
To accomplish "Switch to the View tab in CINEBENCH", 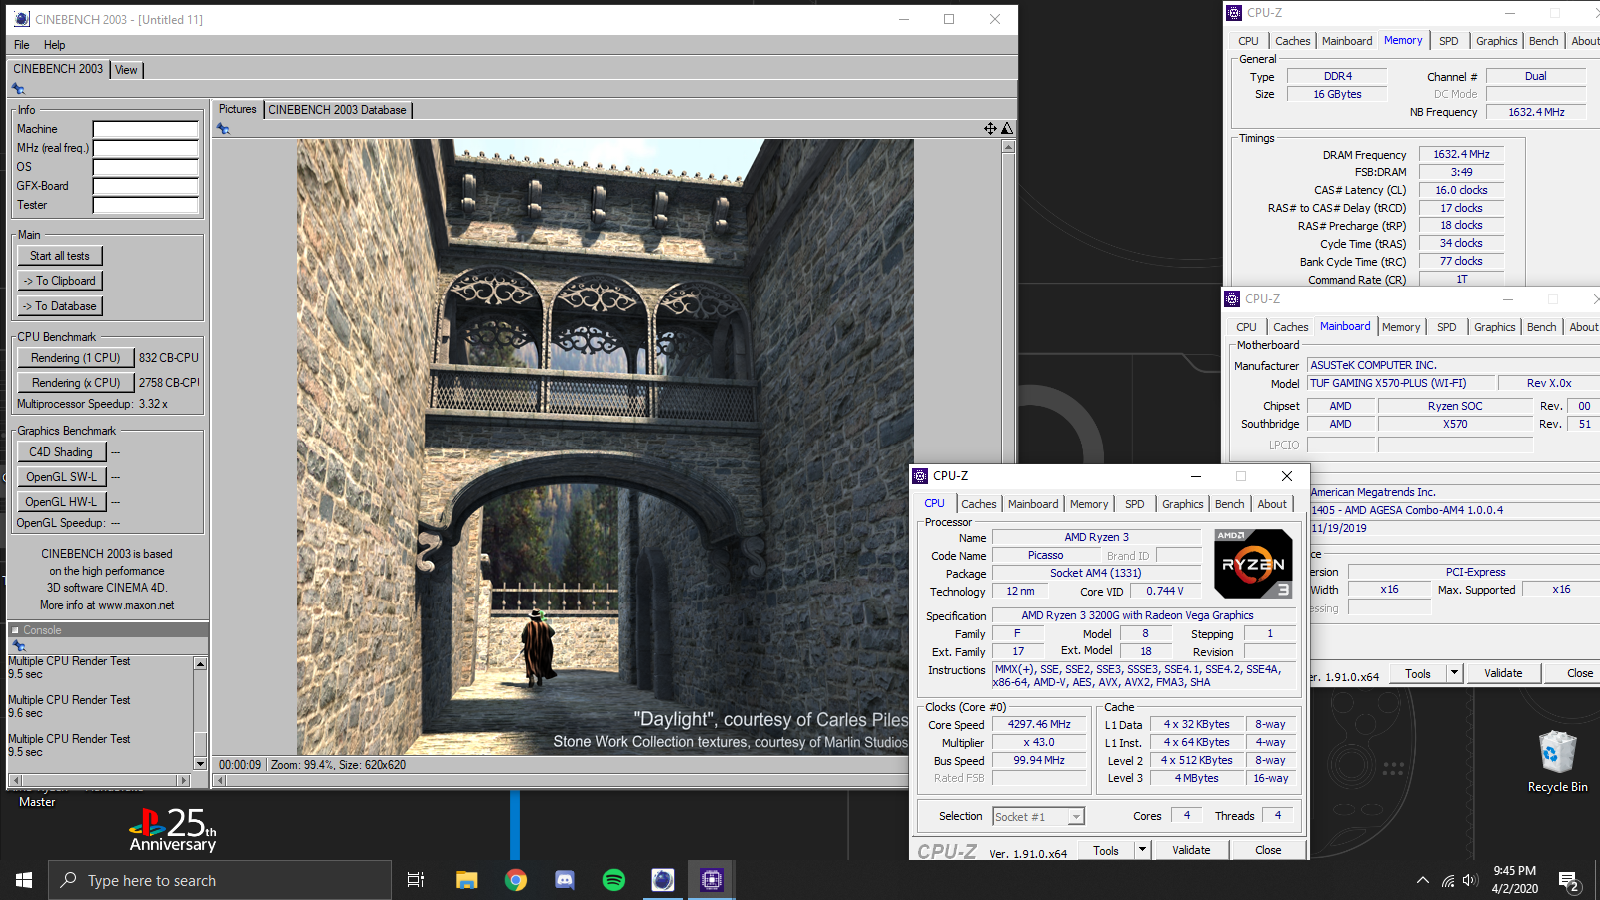I will click(126, 70).
